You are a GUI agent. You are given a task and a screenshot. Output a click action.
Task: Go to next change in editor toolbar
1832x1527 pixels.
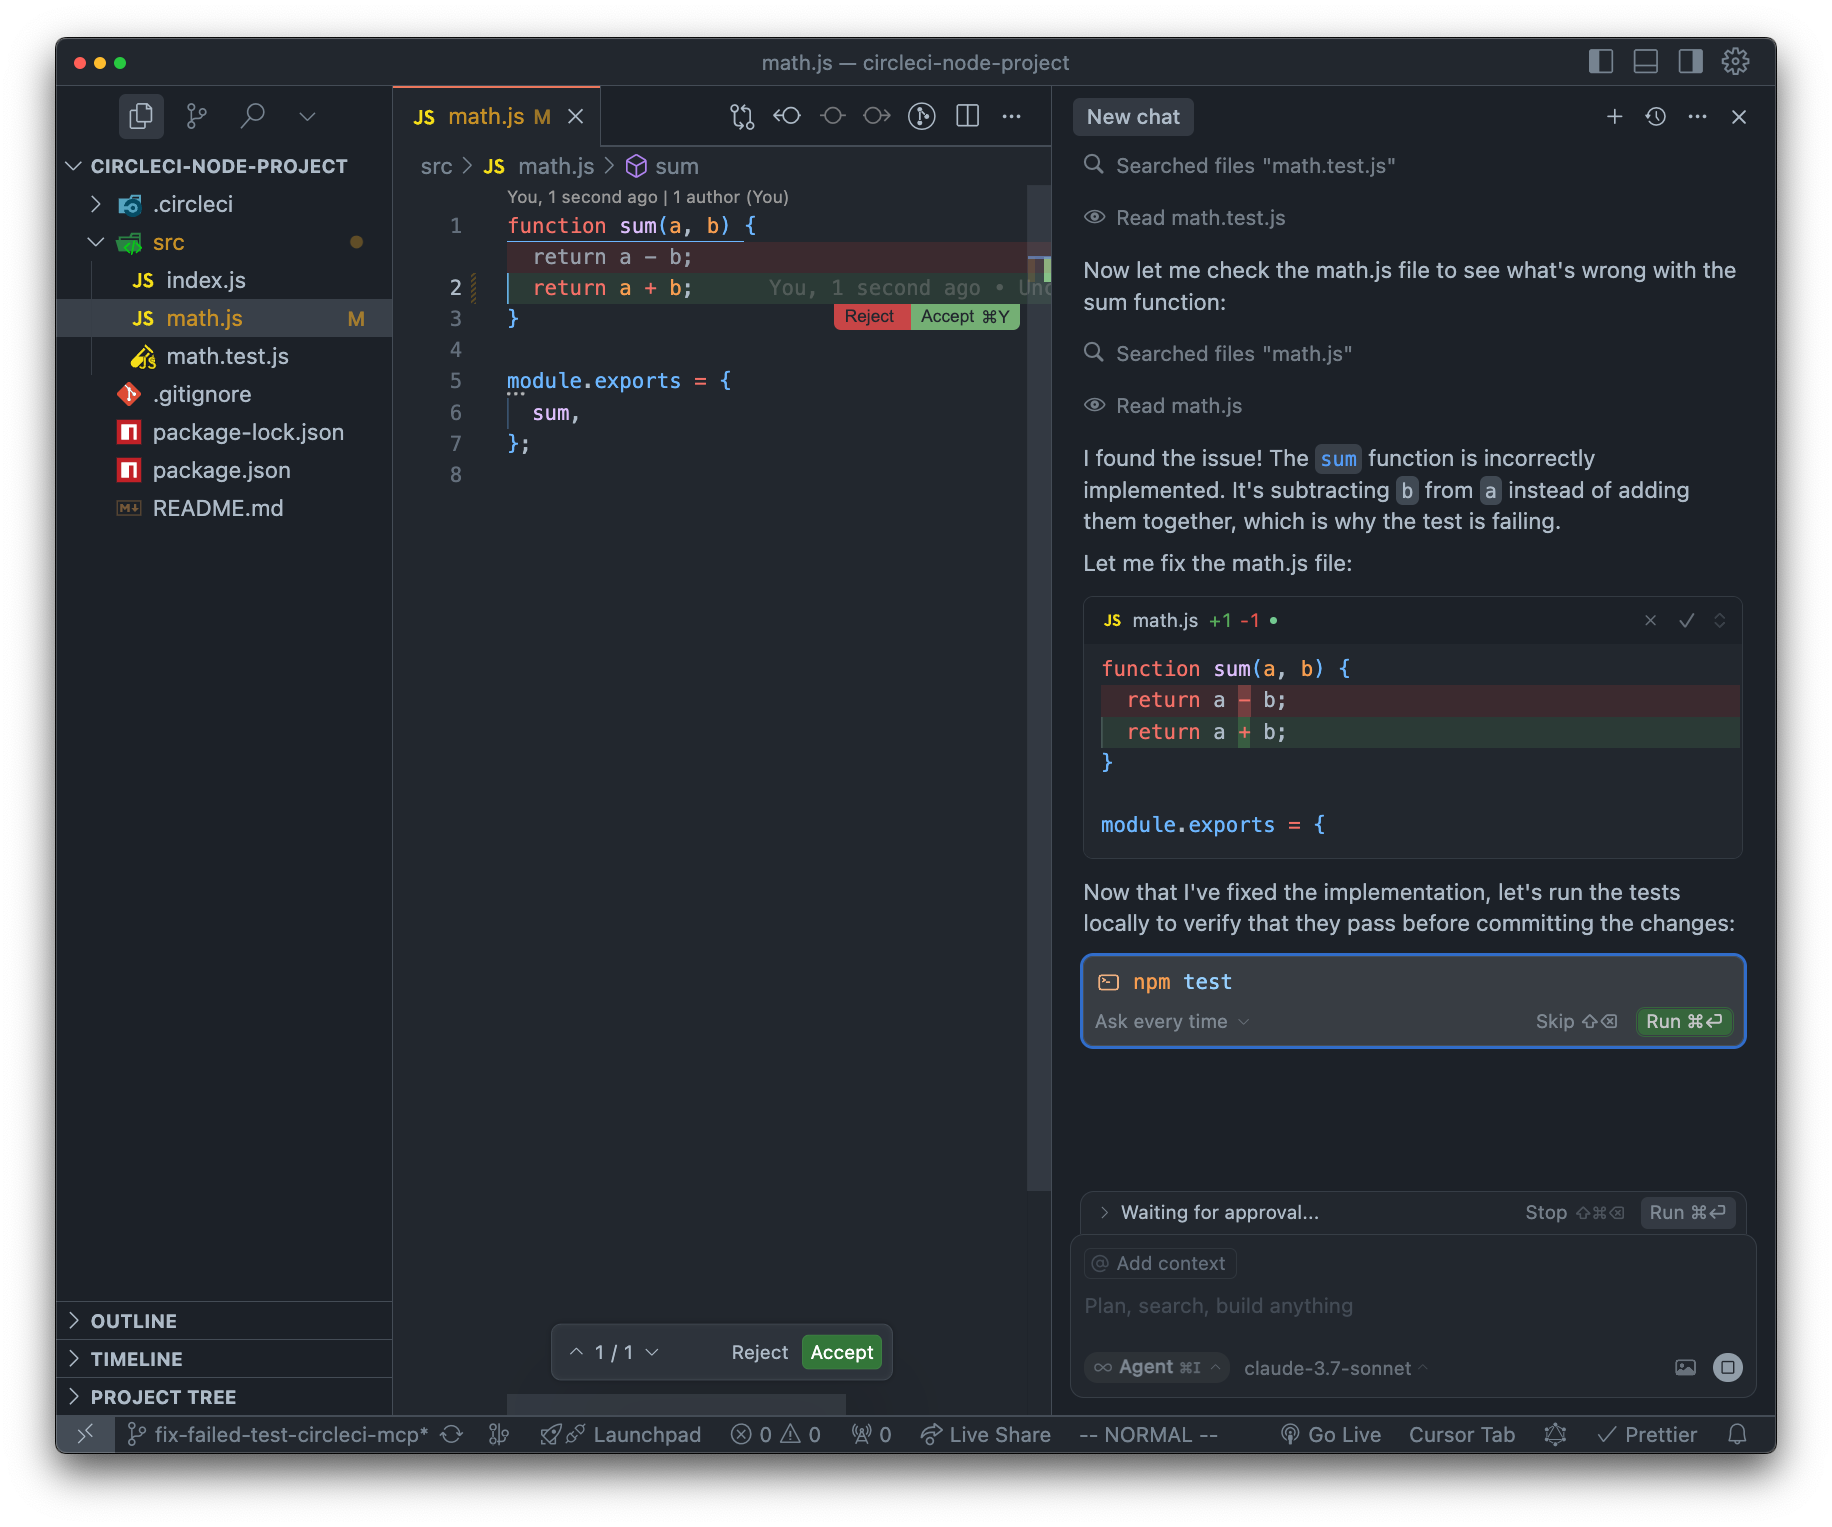[876, 116]
